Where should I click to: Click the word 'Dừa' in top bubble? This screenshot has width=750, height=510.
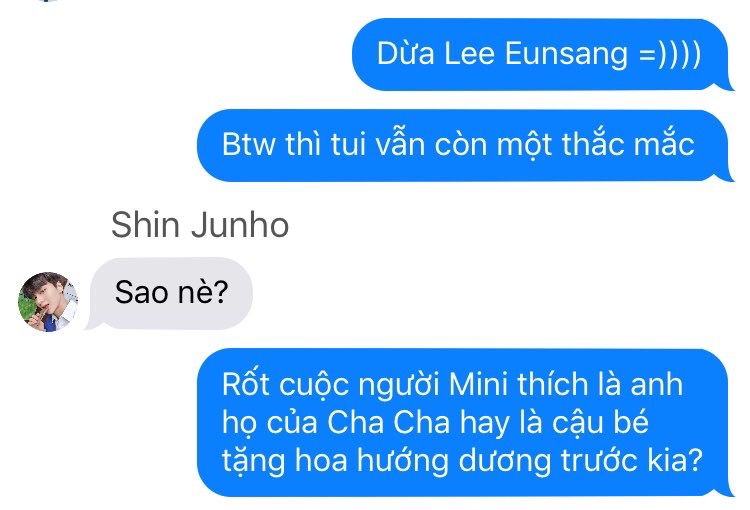click(x=406, y=52)
